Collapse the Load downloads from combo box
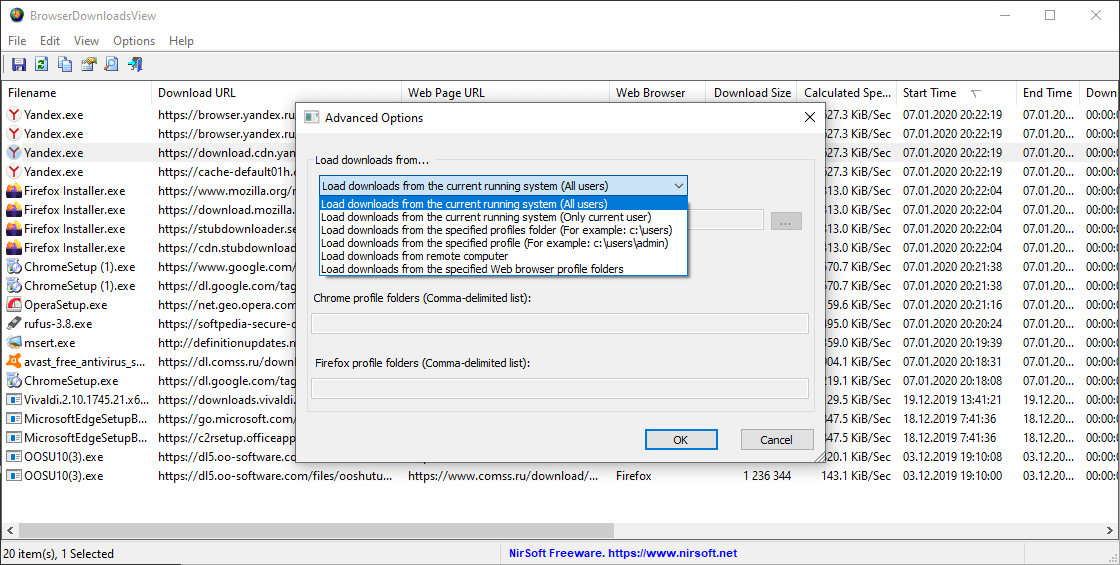This screenshot has height=565, width=1120. [x=678, y=186]
